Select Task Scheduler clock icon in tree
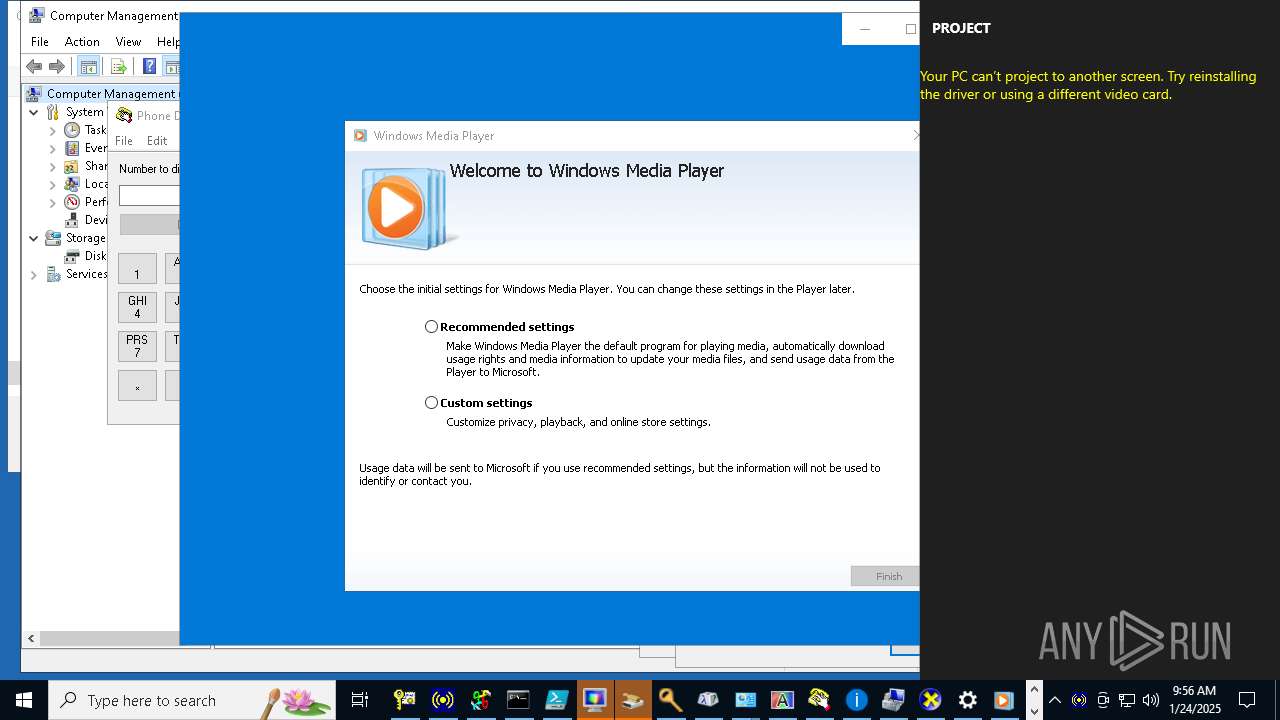Image resolution: width=1280 pixels, height=720 pixels. 72,130
